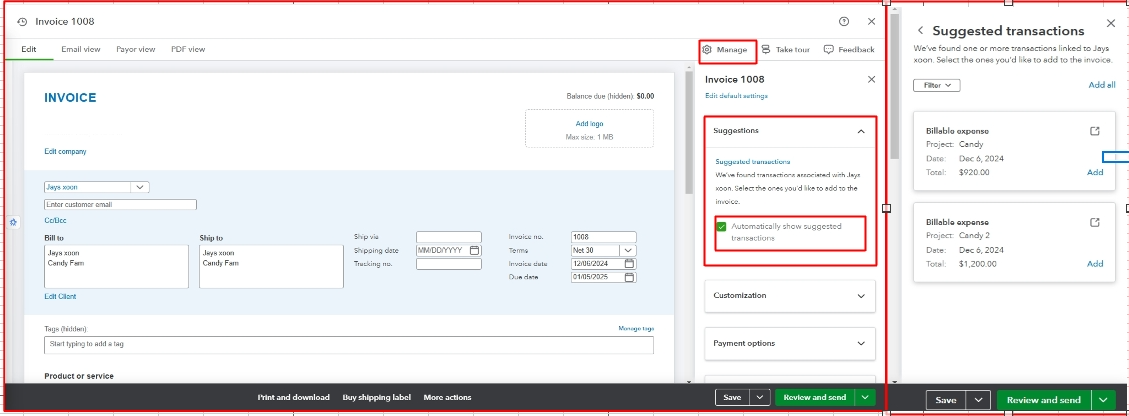Open Save dropdown arrow in invoice footer
Viewport: 1129px width, 416px height.
[x=760, y=397]
